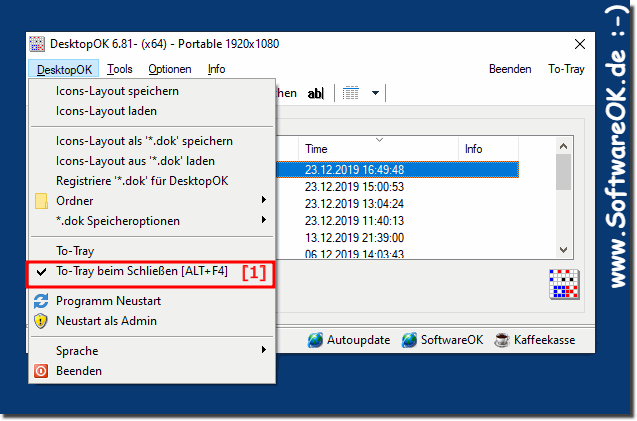Image resolution: width=637 pixels, height=421 pixels.
Task: Click the Time column sort chevron
Action: (379, 140)
